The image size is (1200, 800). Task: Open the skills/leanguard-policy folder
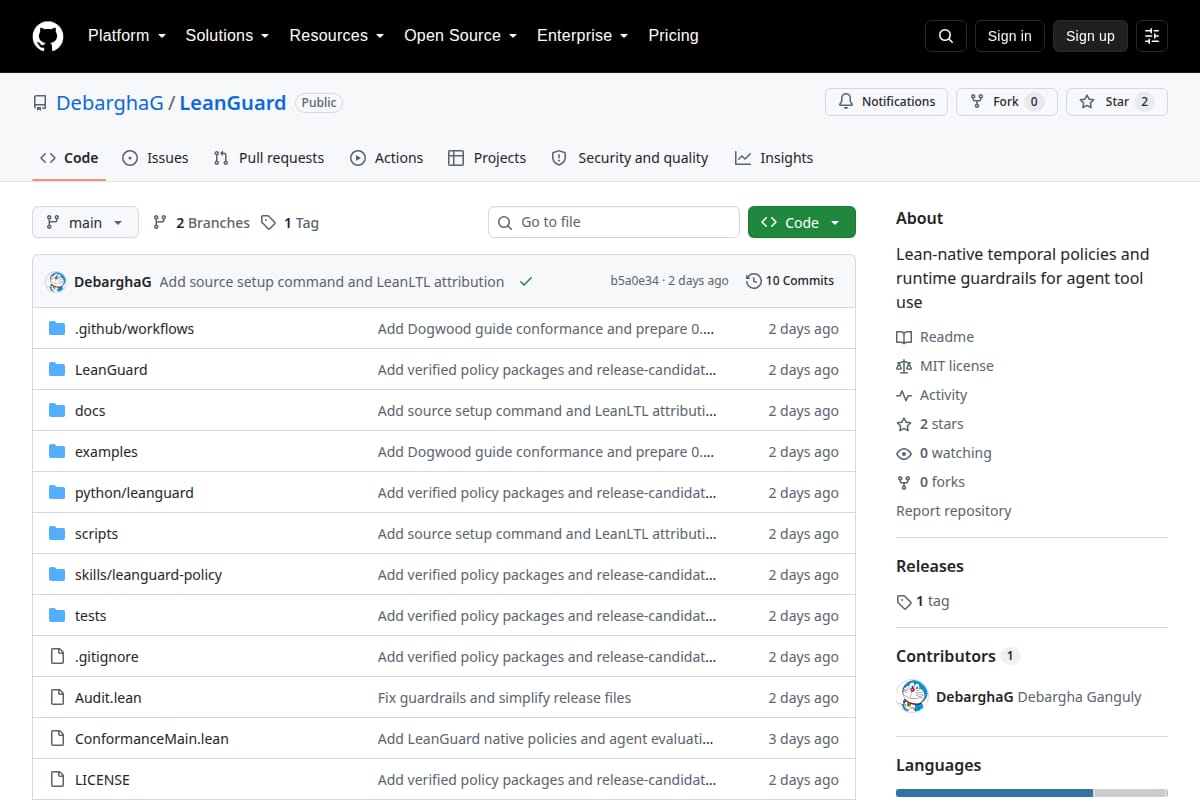148,575
